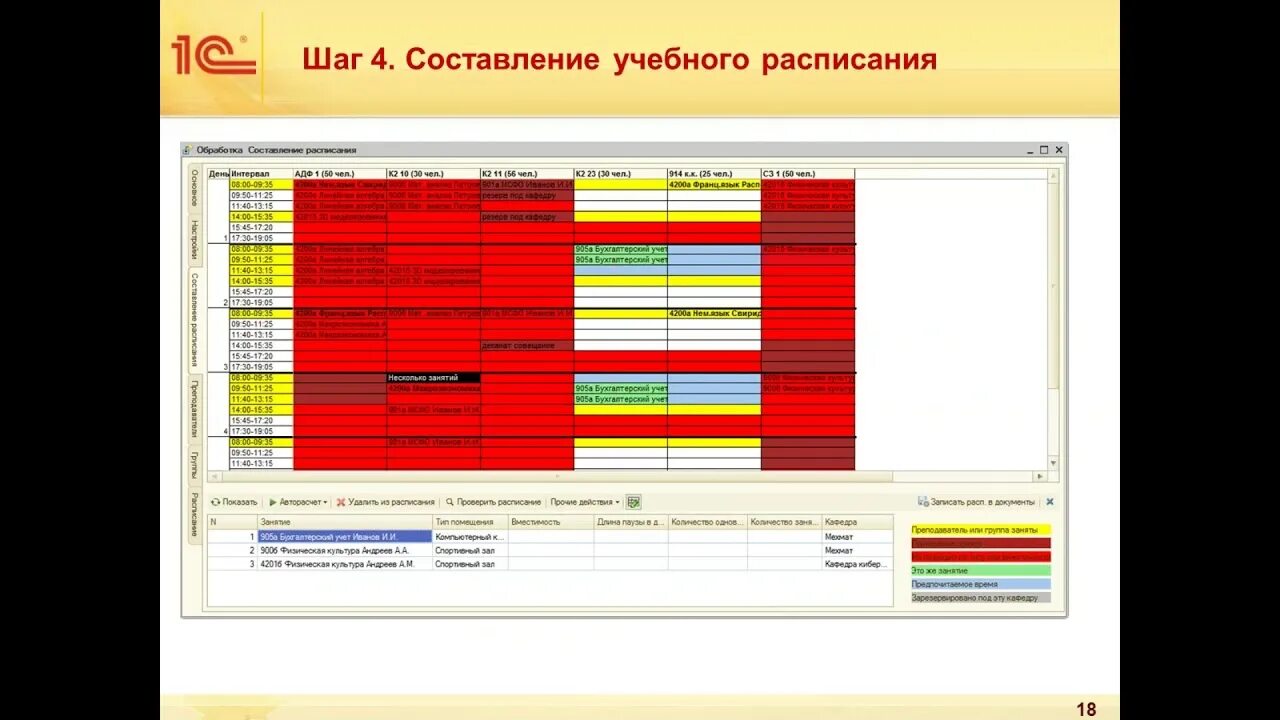This screenshot has width=1280, height=720.
Task: Click the Кафедра кибер... cell
Action: point(857,564)
